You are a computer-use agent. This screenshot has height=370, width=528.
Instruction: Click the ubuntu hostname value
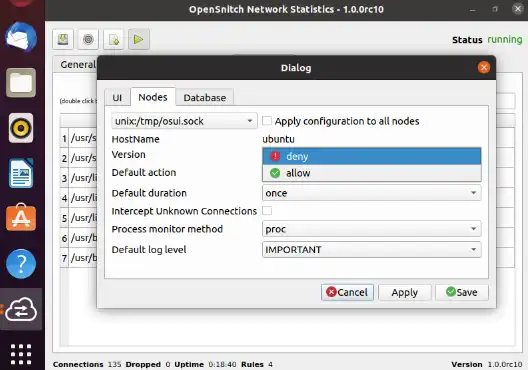click(x=278, y=139)
